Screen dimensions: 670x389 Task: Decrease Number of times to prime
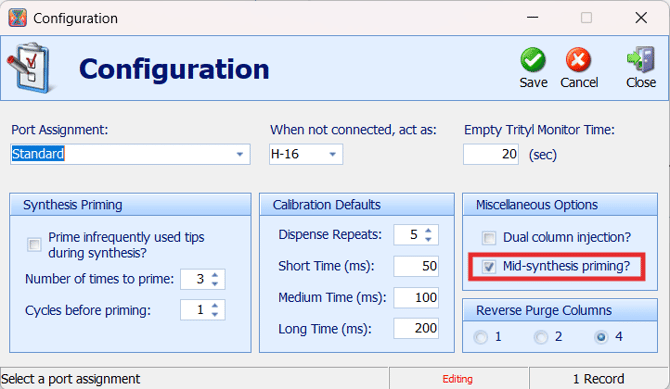[215, 284]
